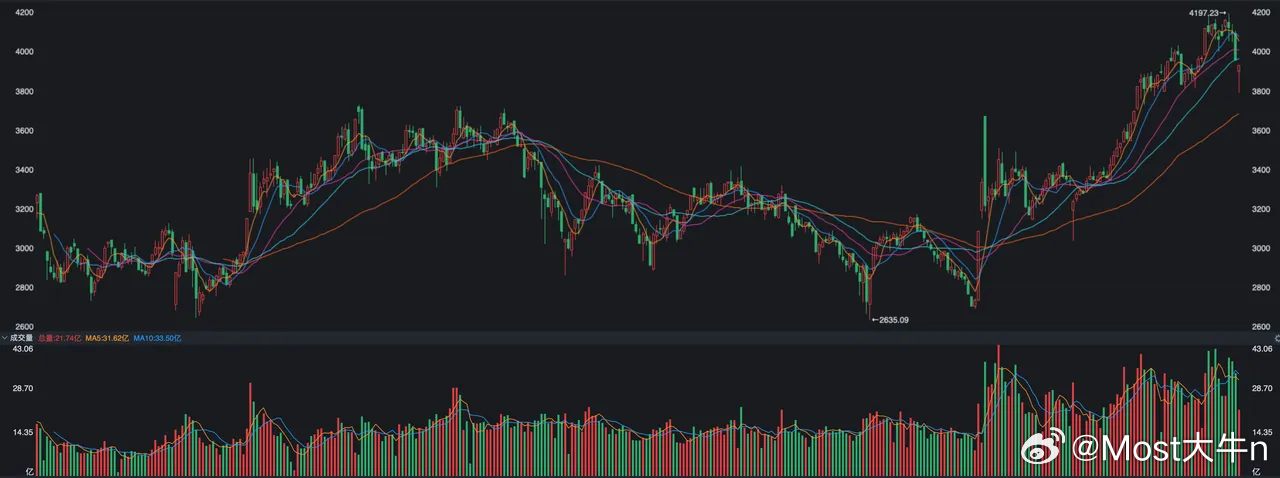Click 3000 on the right price axis
Image resolution: width=1280 pixels, height=478 pixels.
click(x=1262, y=248)
